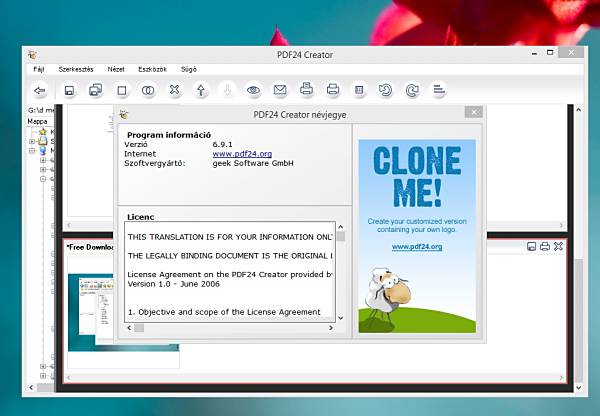The width and height of the screenshot is (600, 416).
Task: Click the Version 1.0 - June 2006 line
Action: tap(174, 284)
